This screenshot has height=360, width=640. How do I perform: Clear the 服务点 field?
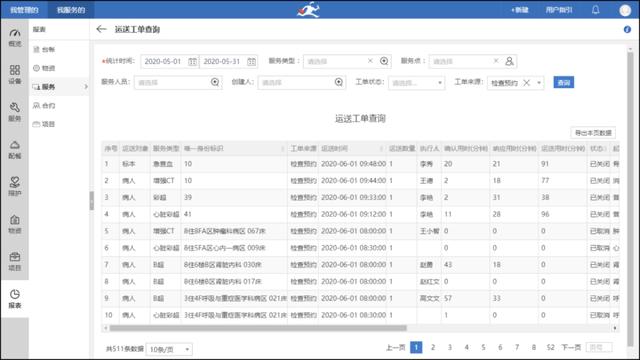click(x=496, y=61)
